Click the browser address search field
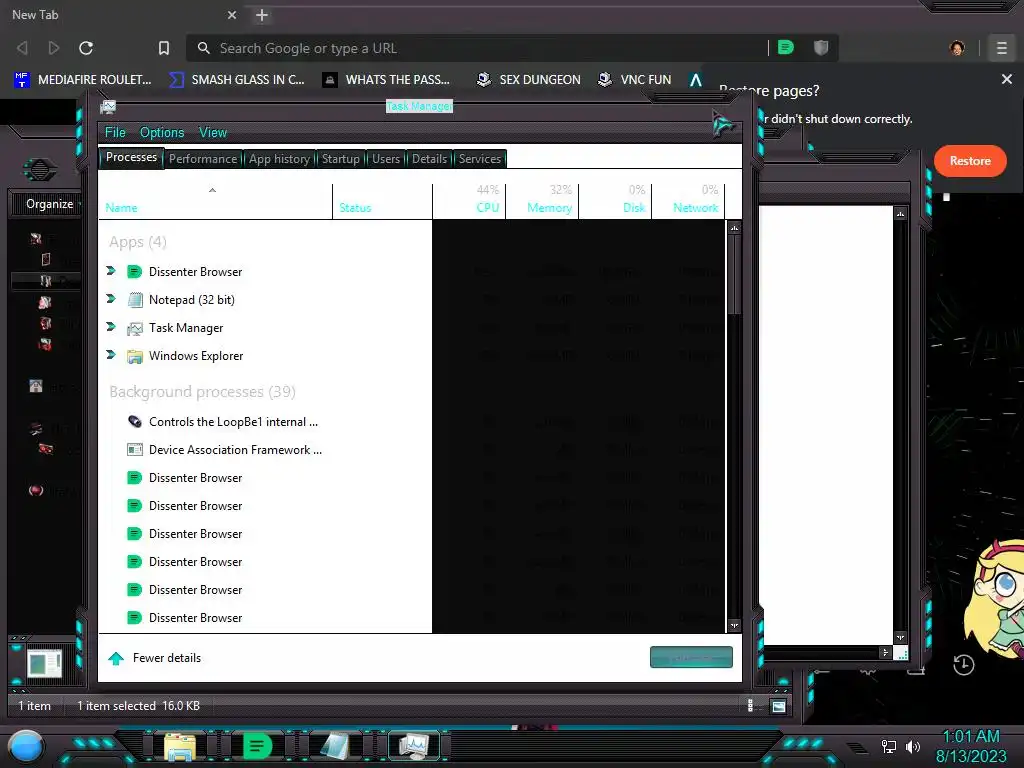 click(483, 48)
